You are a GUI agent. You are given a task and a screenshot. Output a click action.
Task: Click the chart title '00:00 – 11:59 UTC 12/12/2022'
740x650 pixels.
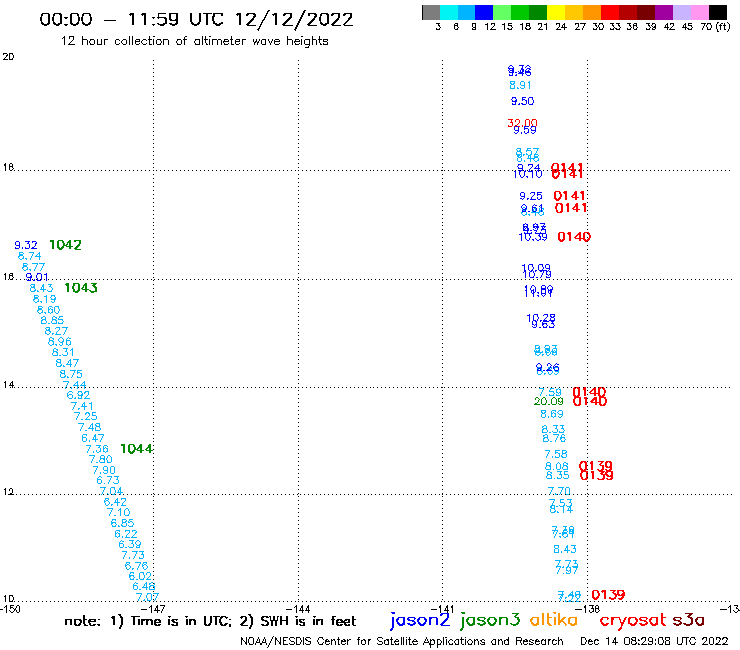click(x=196, y=19)
